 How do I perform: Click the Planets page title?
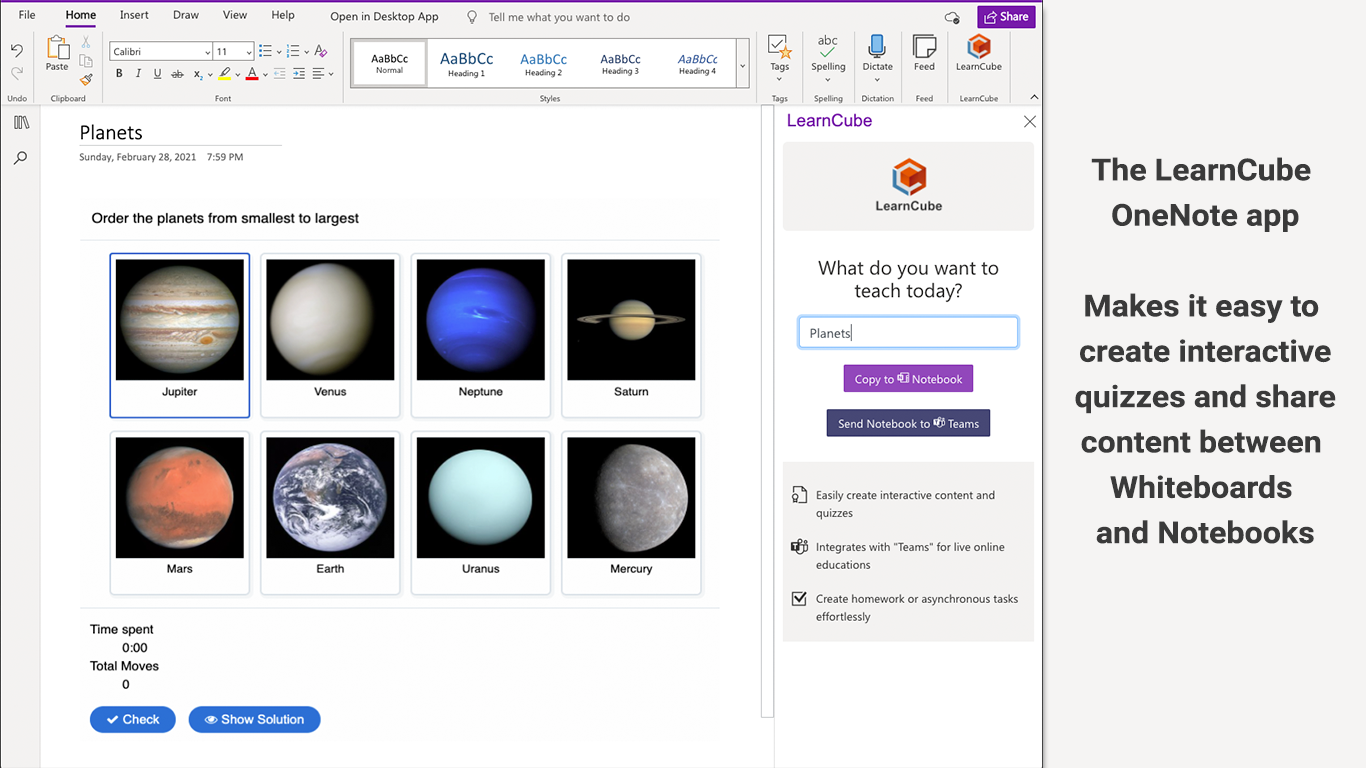point(111,133)
